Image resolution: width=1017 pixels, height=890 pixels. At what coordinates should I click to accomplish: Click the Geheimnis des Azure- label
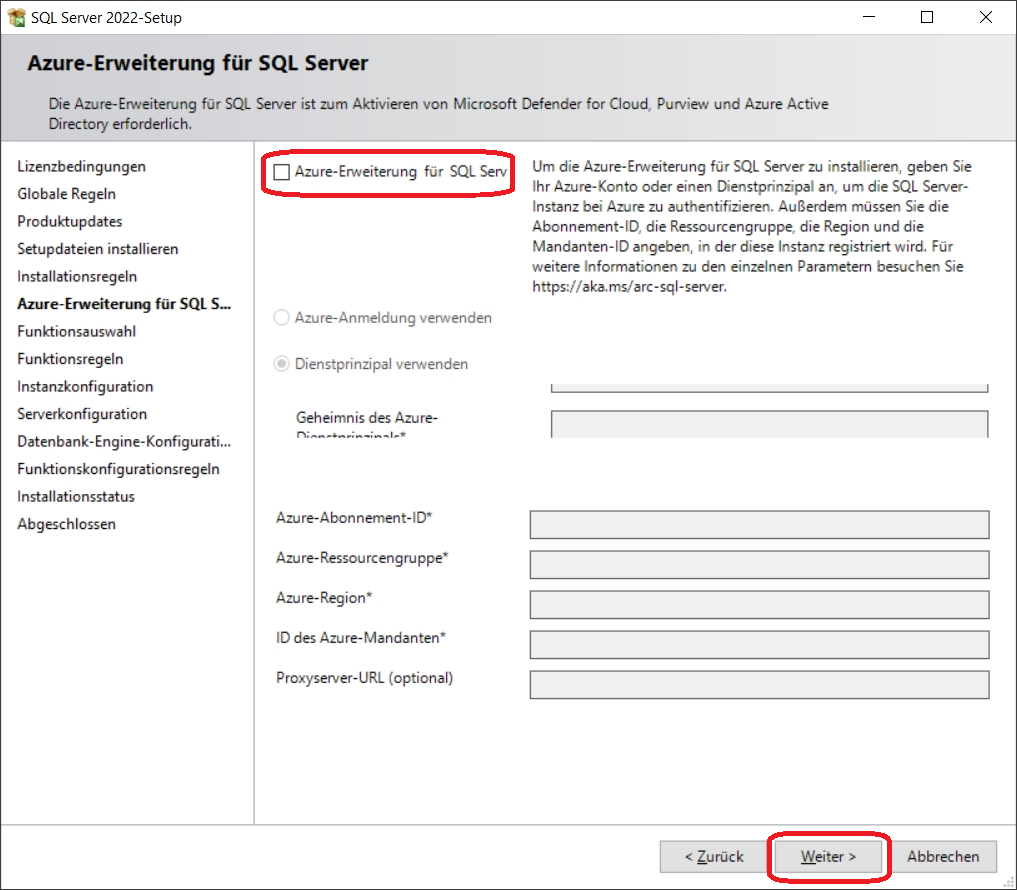coord(367,418)
